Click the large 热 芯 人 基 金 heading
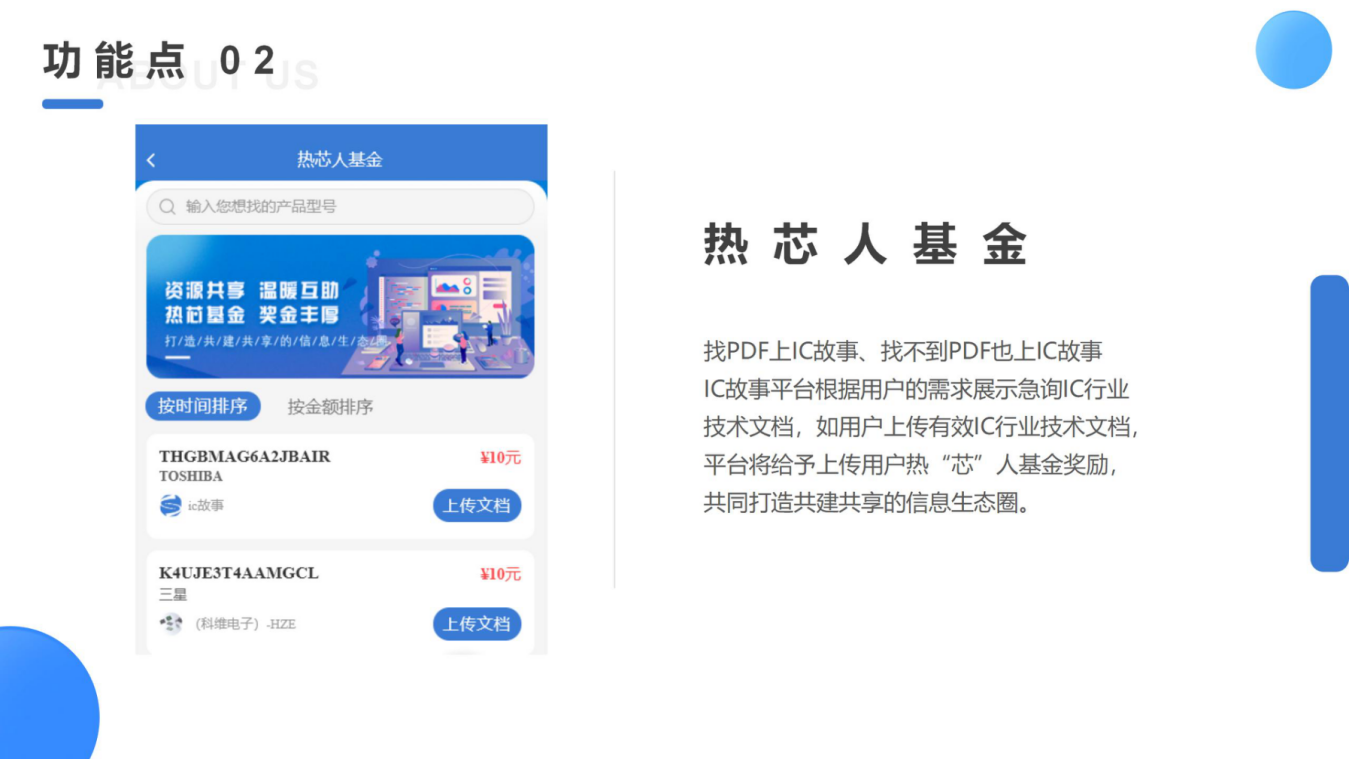Screen dimensions: 1350x759 866,245
